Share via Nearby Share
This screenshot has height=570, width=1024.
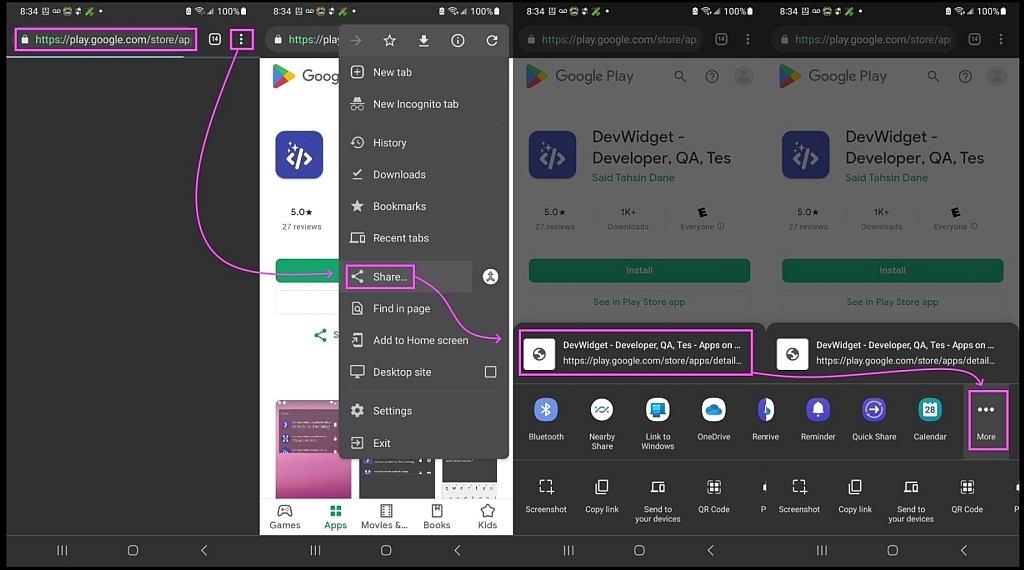pos(601,424)
